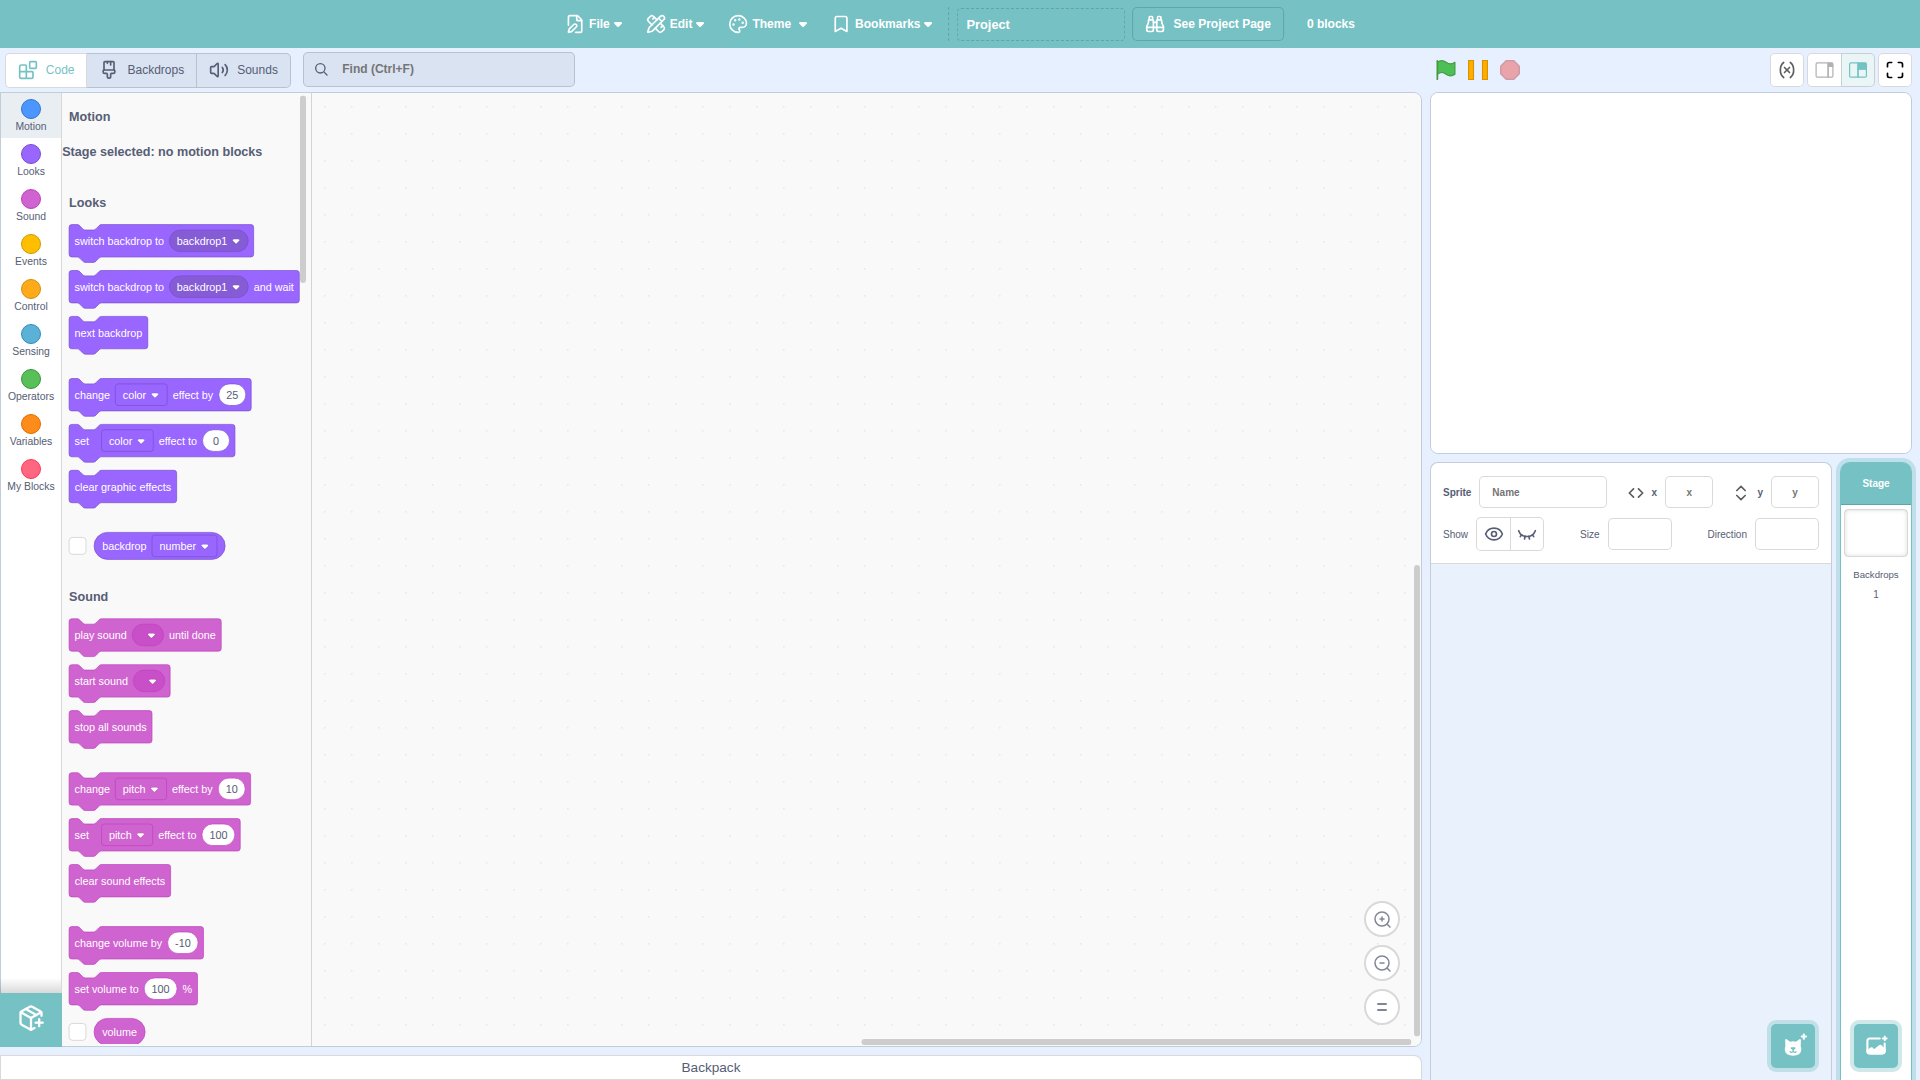The width and height of the screenshot is (1920, 1080).
Task: Open the choose a backdrop button
Action: click(x=1876, y=1046)
